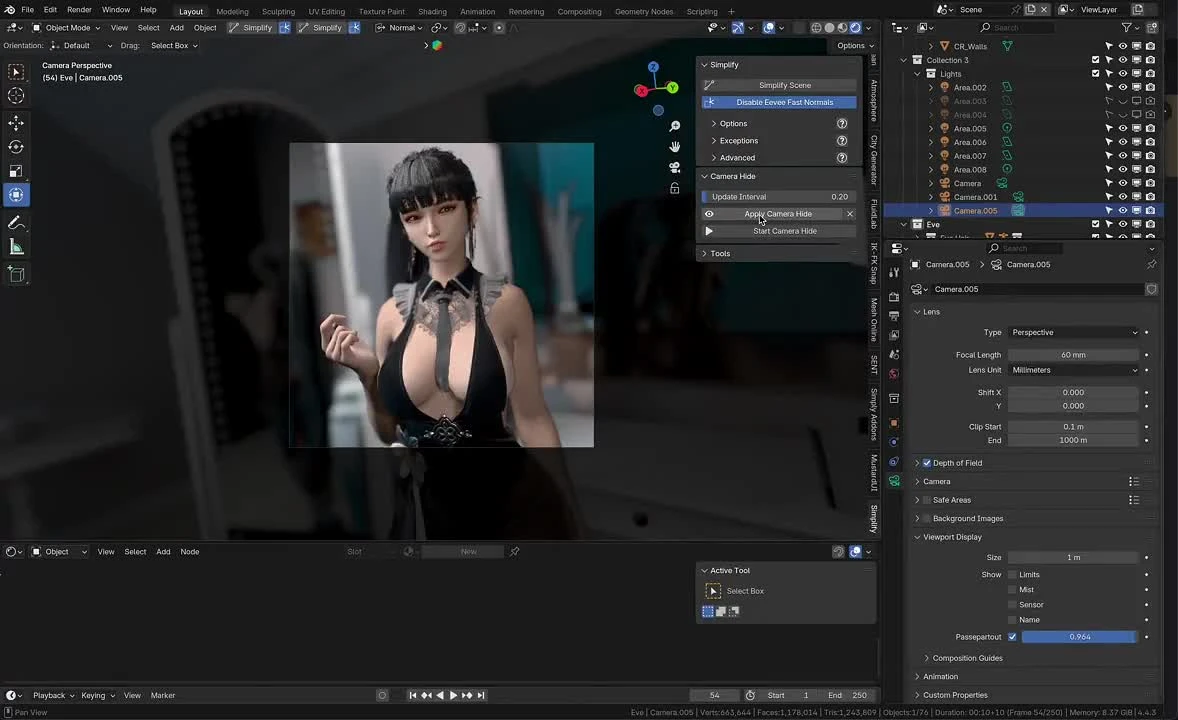
Task: Click Disable Eevee Fast Normals button
Action: click(779, 102)
